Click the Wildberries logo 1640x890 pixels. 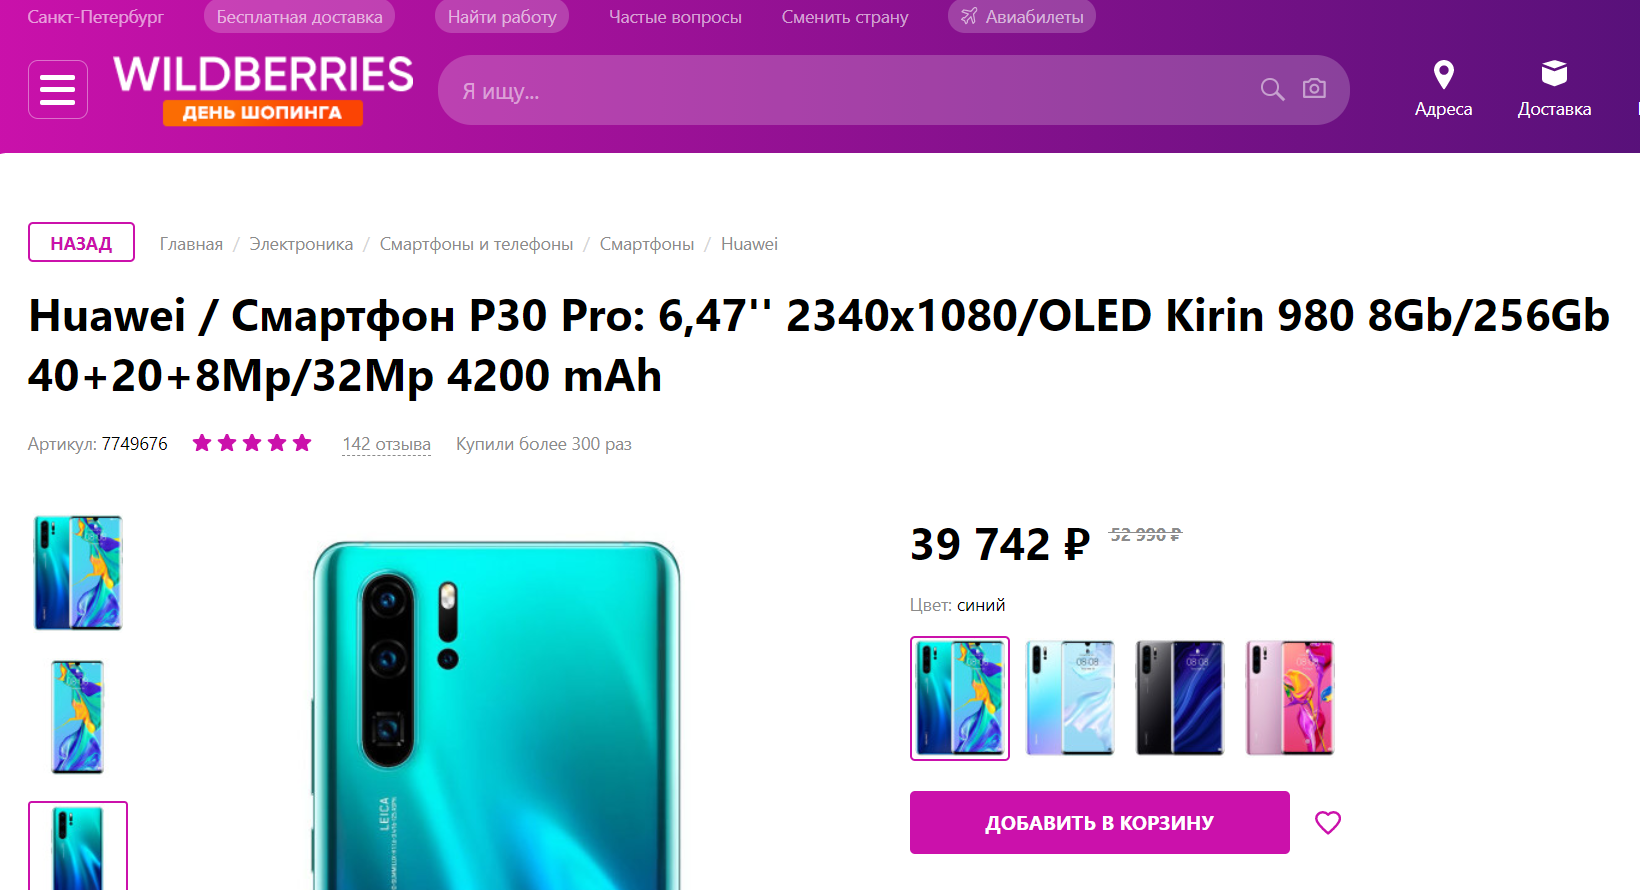tap(263, 89)
